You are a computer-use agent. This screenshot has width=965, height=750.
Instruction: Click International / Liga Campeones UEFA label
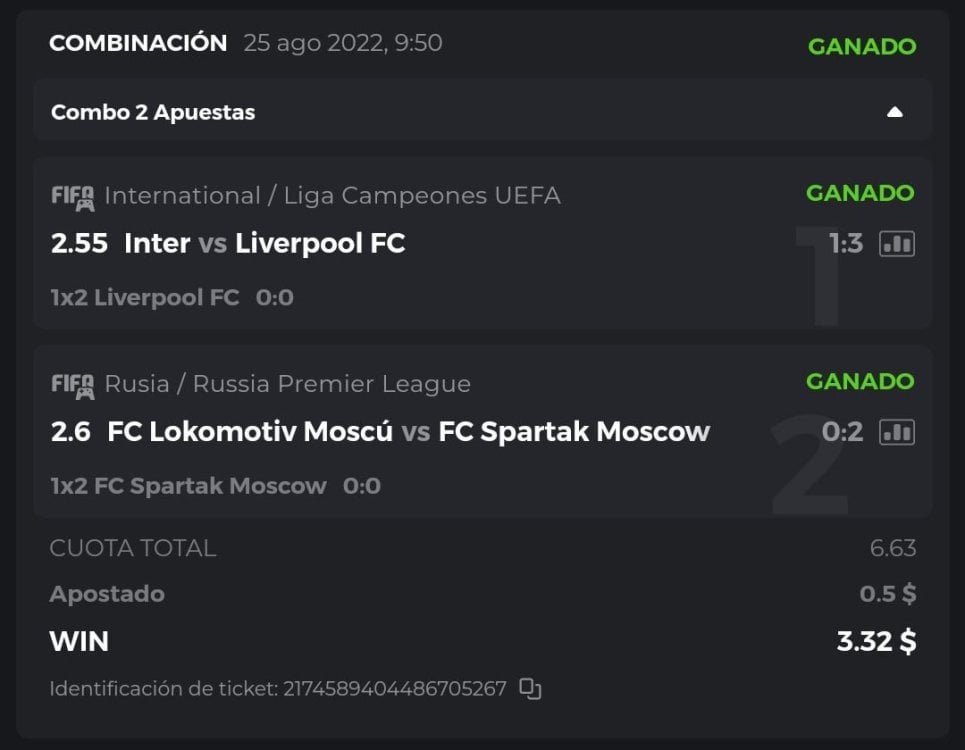click(332, 196)
